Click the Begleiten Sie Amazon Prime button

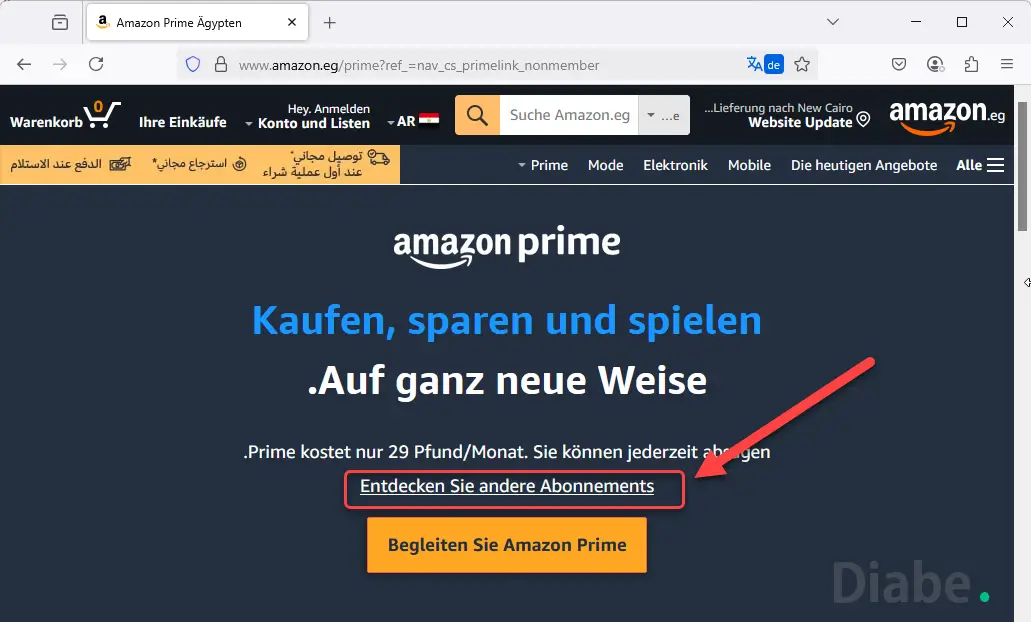[507, 545]
